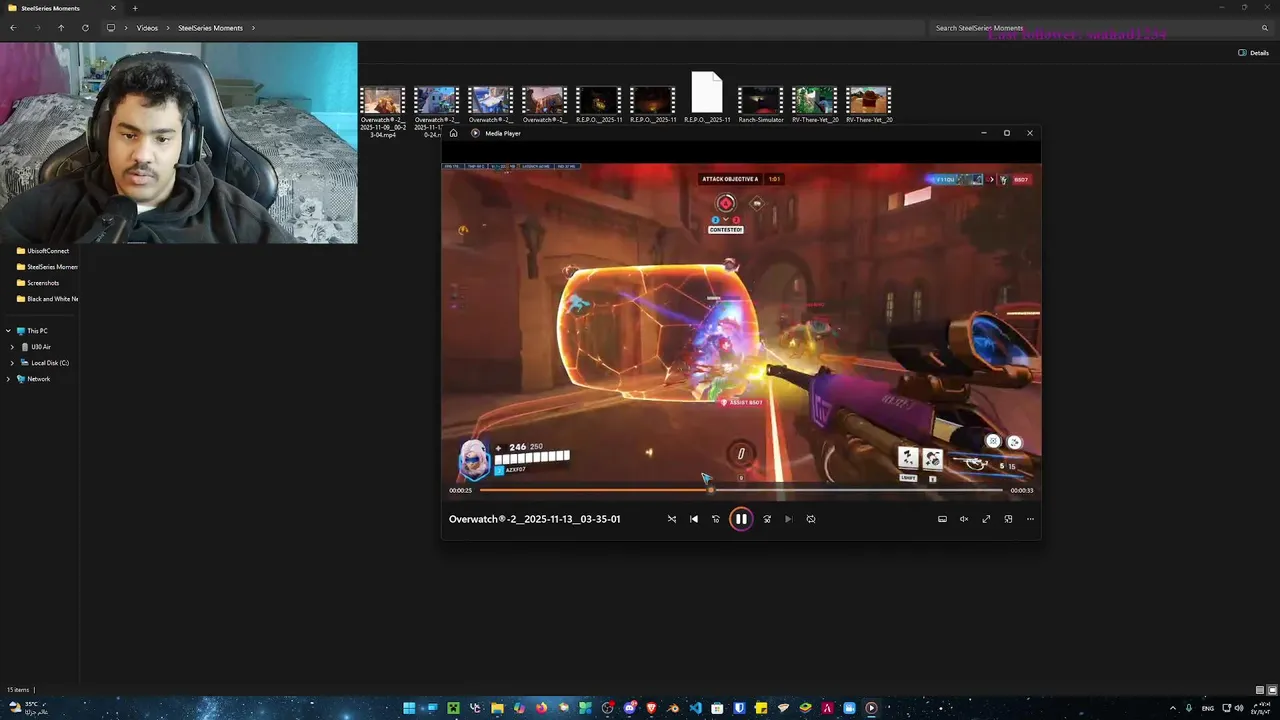
Task: Click the PC monitor icon in address bar
Action: point(111,28)
